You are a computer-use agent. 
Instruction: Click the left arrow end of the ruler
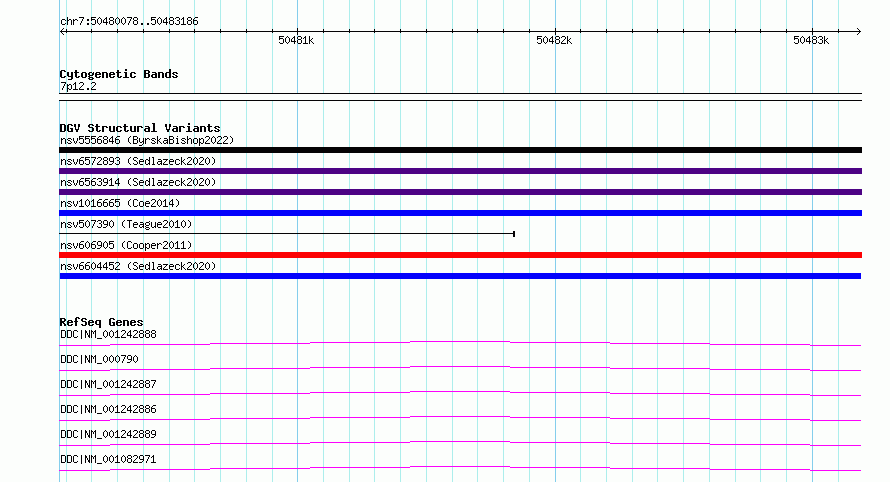(63, 31)
